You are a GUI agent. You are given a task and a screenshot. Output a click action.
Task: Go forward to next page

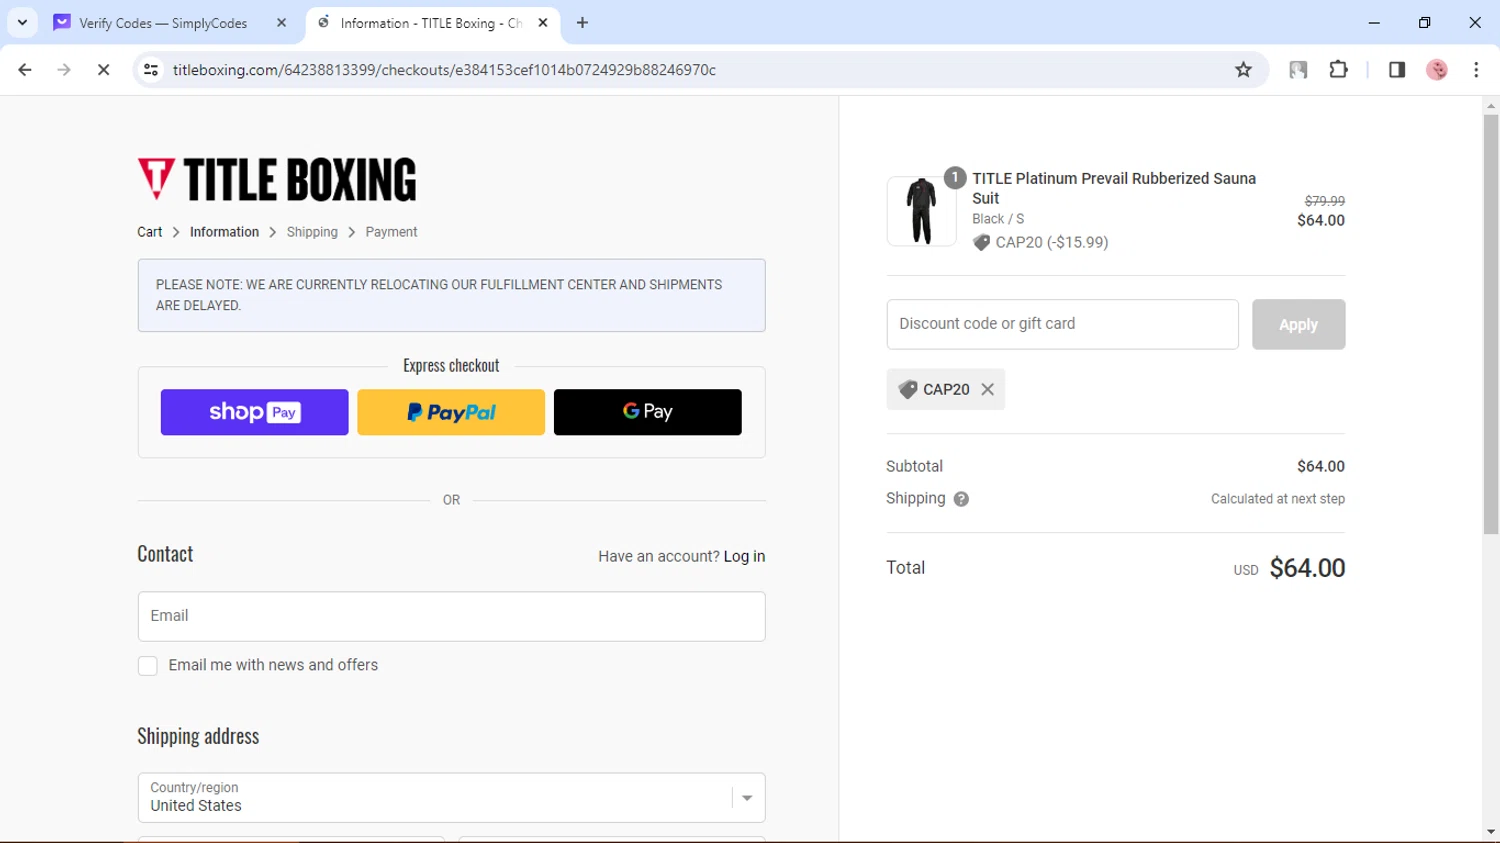click(64, 70)
